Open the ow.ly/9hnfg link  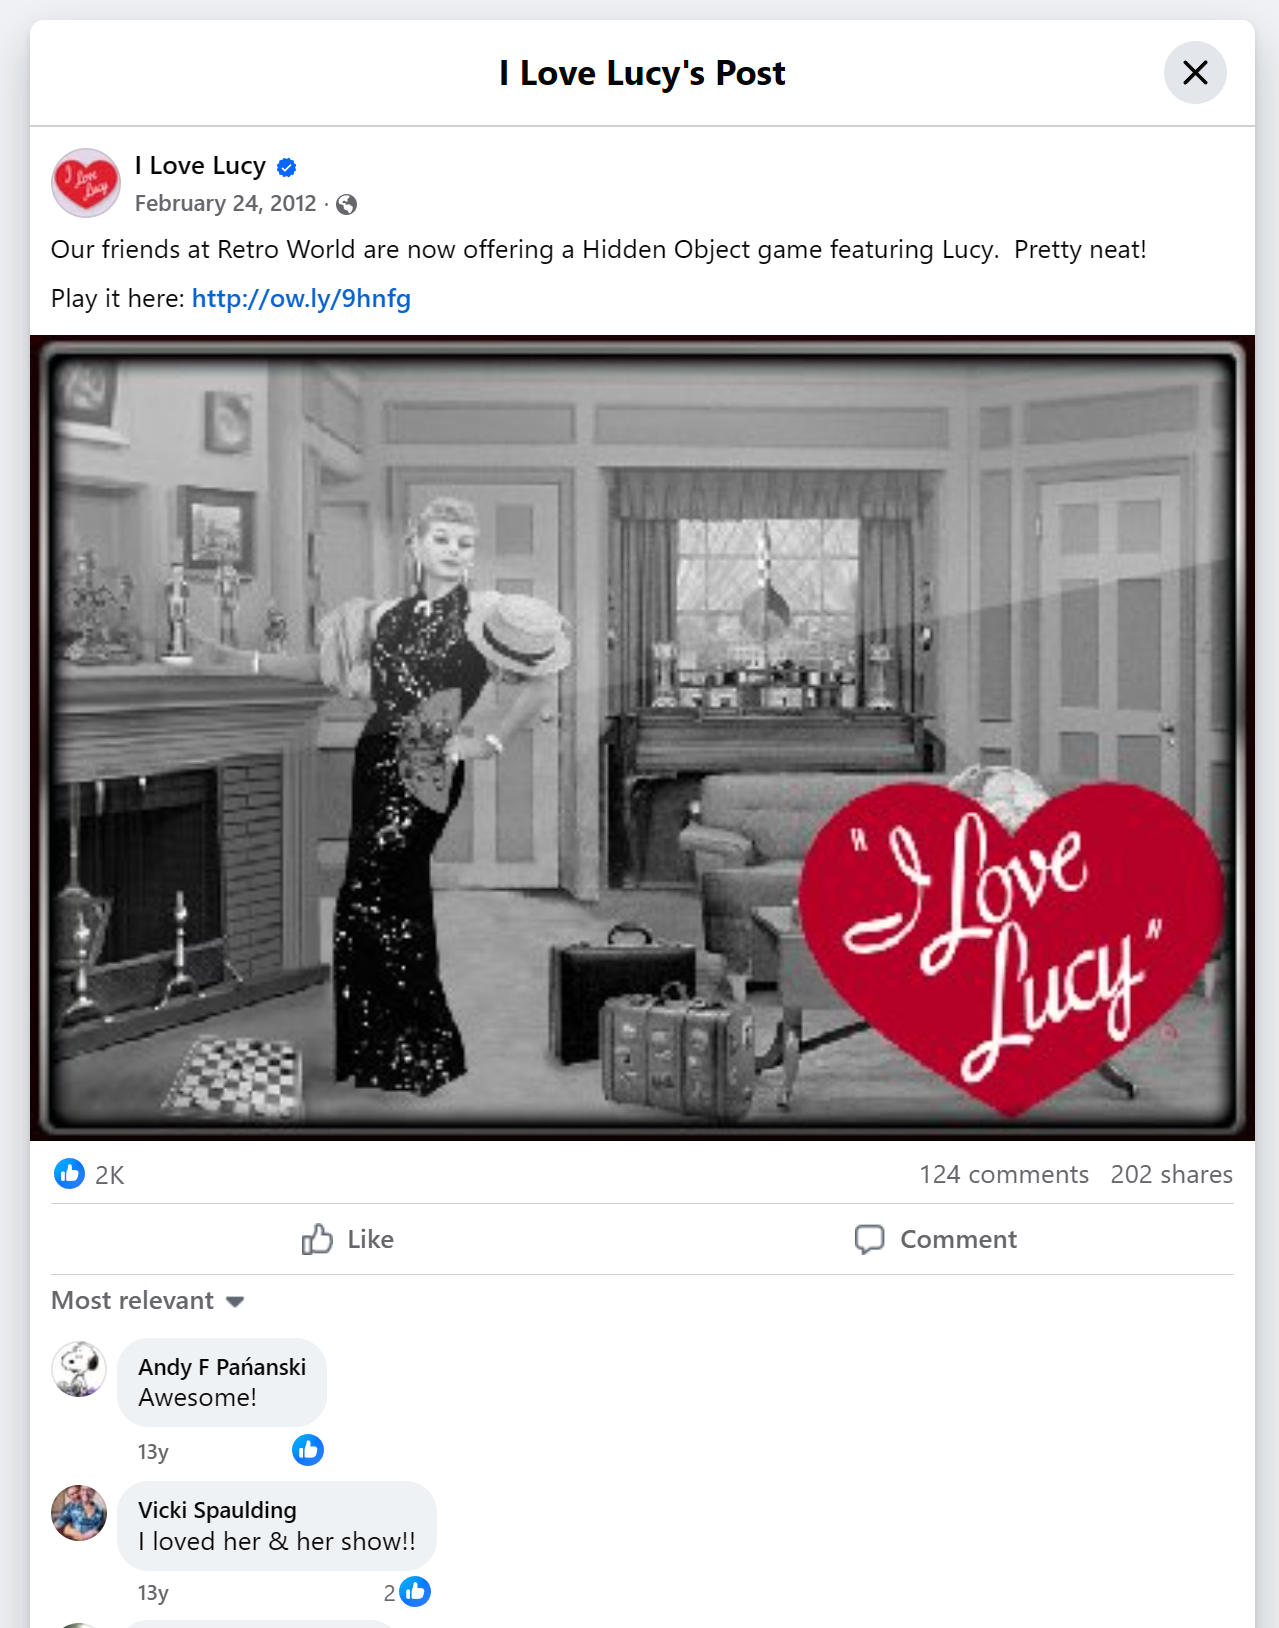point(301,298)
